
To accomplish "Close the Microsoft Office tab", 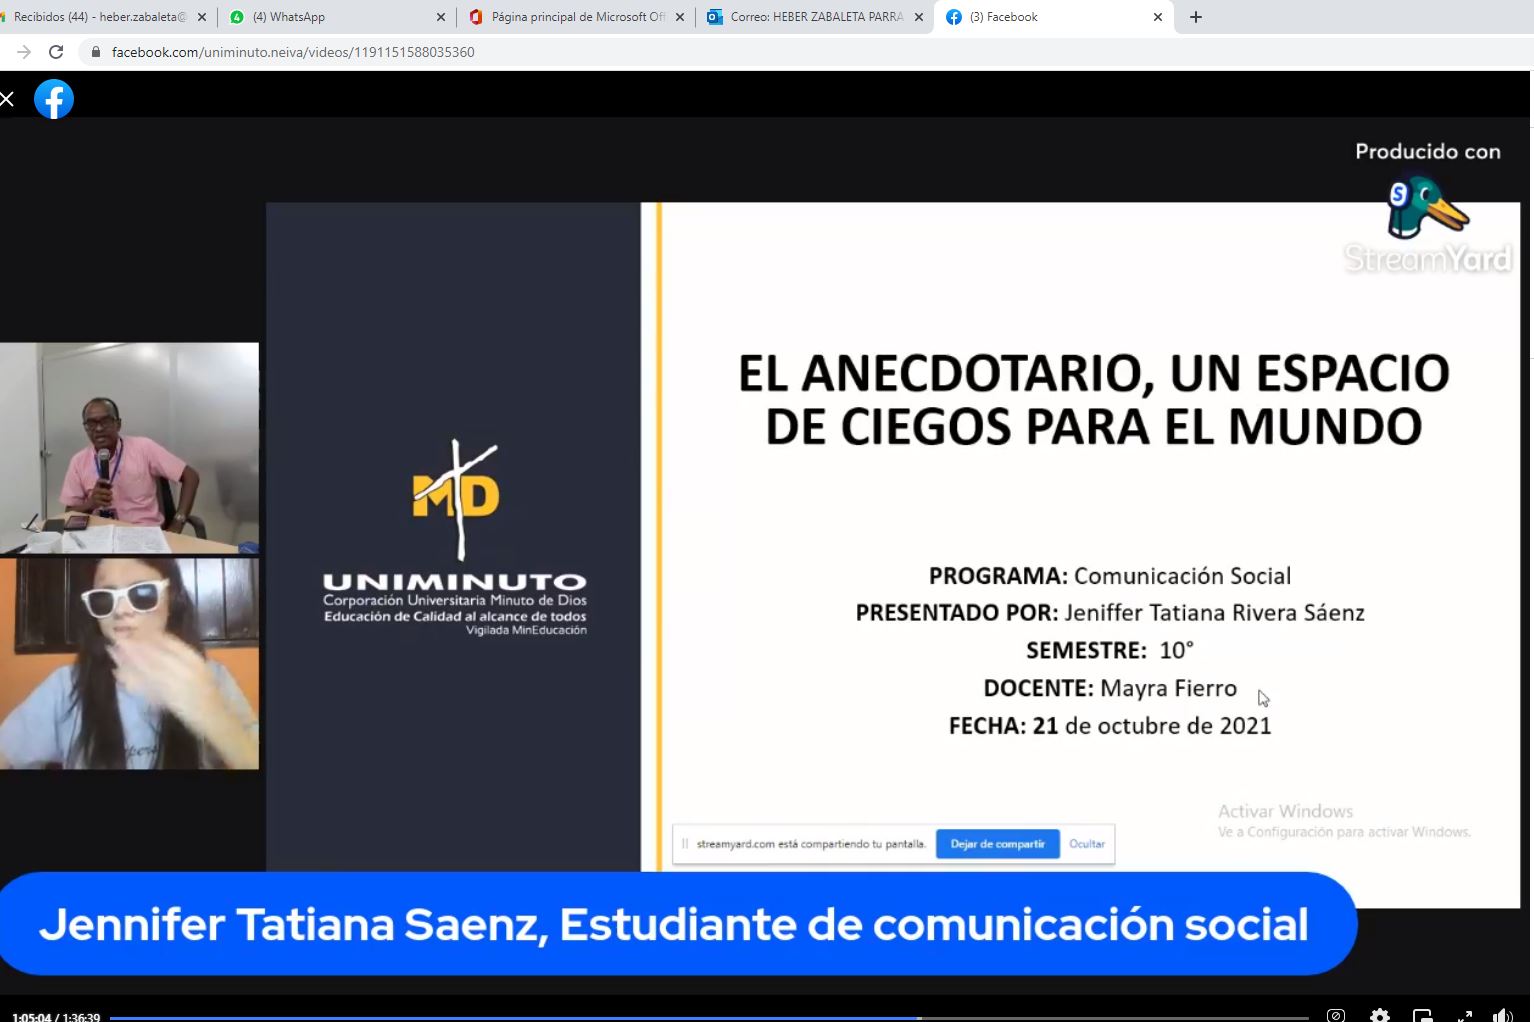I will pos(680,17).
